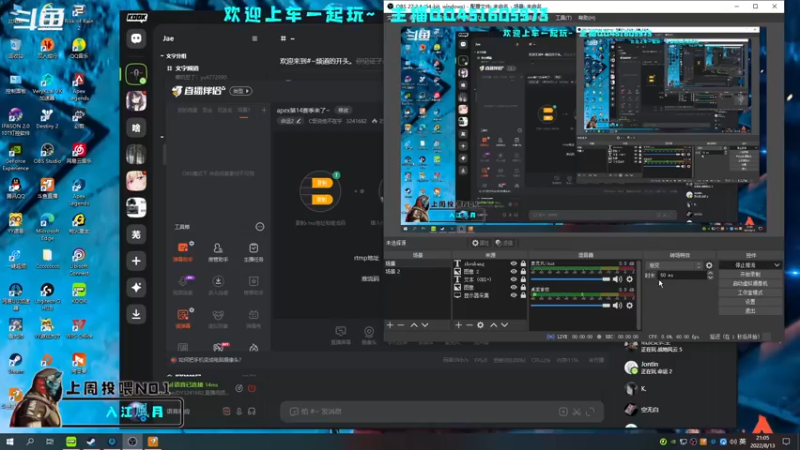Open the first mixer channel's gear settings in OBS

click(630, 279)
